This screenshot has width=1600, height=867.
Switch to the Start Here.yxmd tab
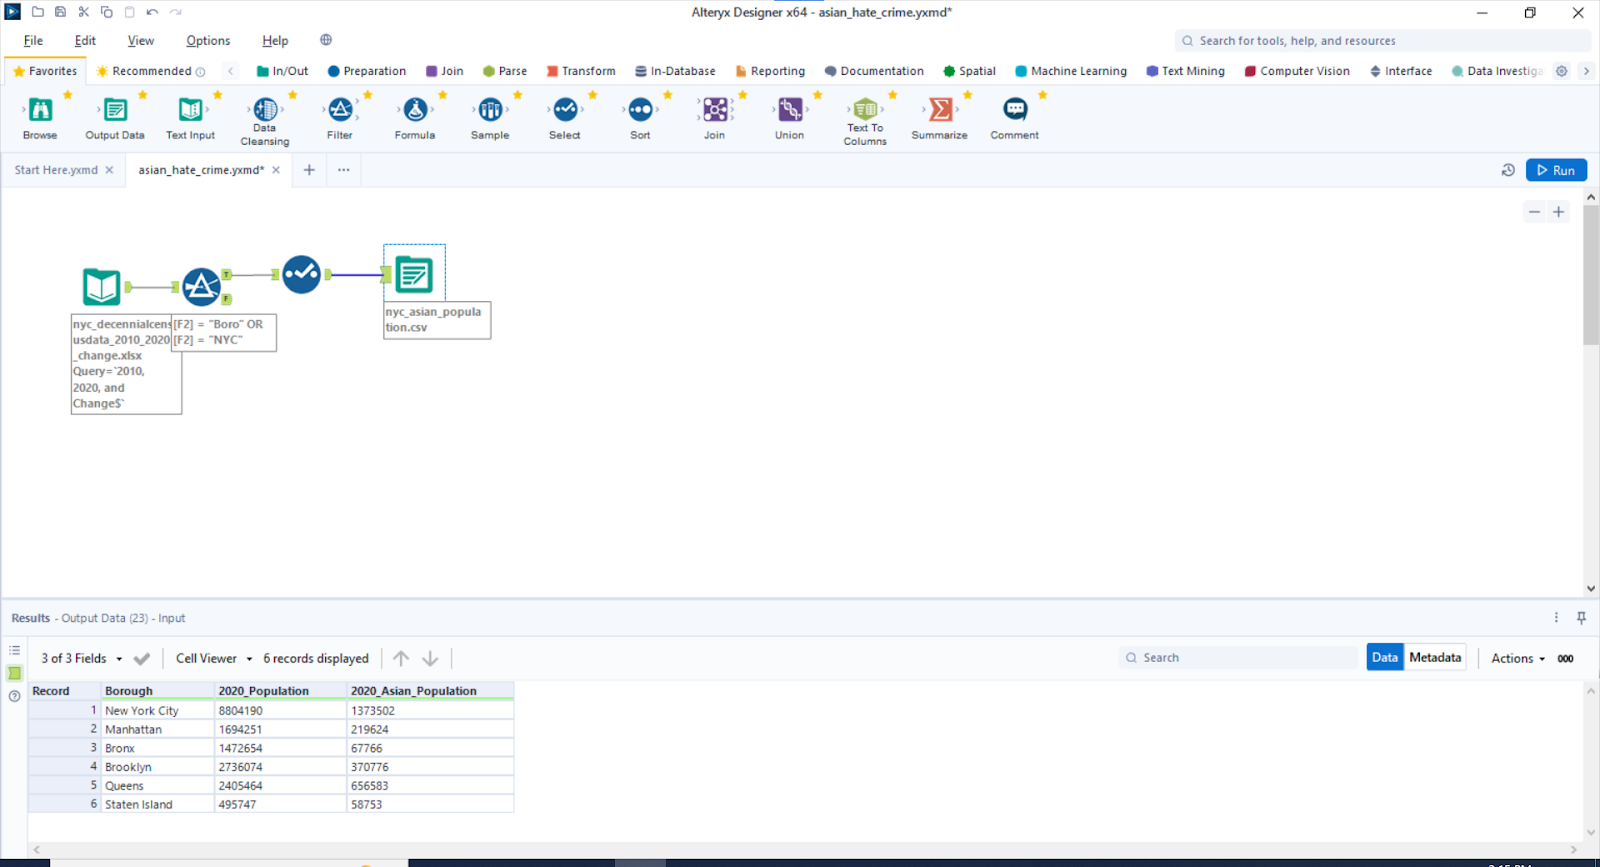point(56,170)
